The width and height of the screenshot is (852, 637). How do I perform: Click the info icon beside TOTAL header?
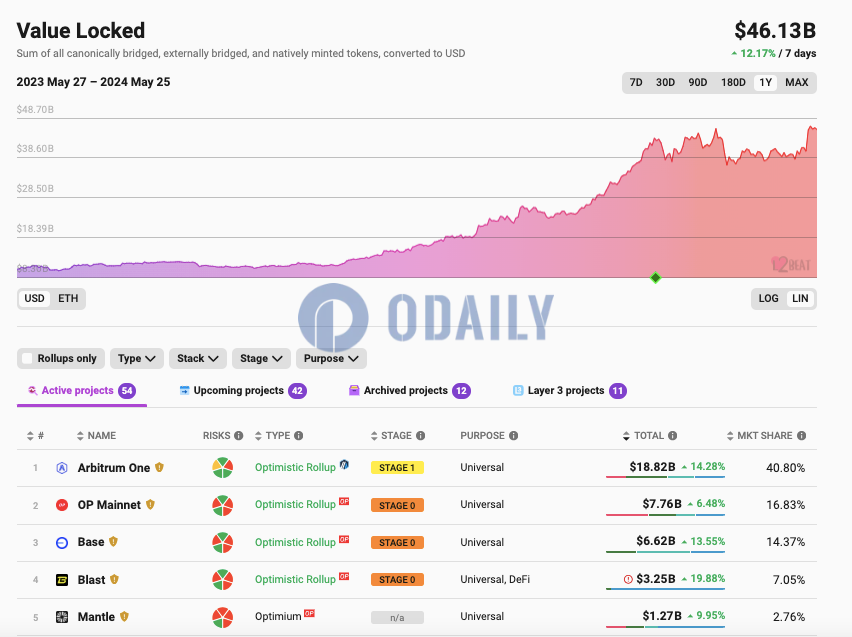coord(673,435)
